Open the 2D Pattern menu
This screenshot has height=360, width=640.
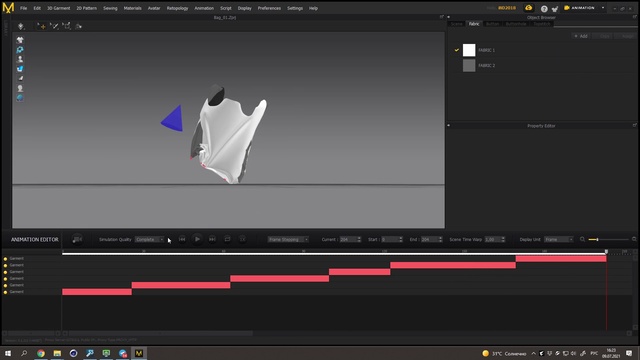pos(87,8)
